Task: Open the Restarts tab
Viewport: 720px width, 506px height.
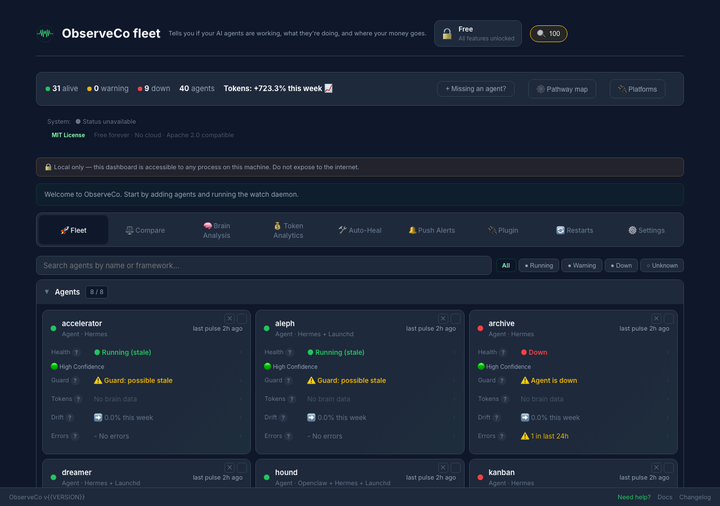Action: pos(575,230)
